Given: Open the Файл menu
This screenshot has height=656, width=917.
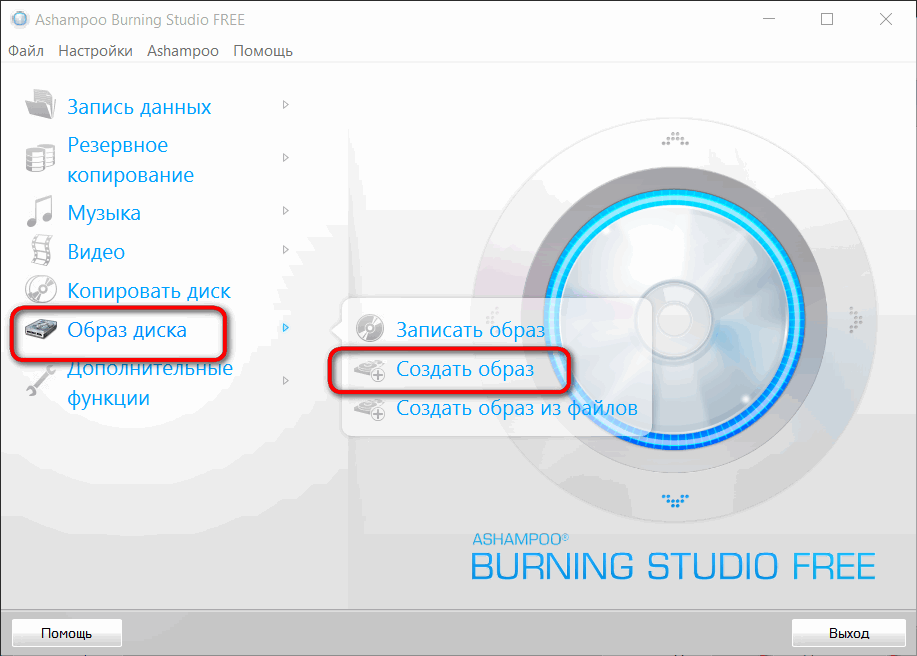Looking at the screenshot, I should click(26, 51).
